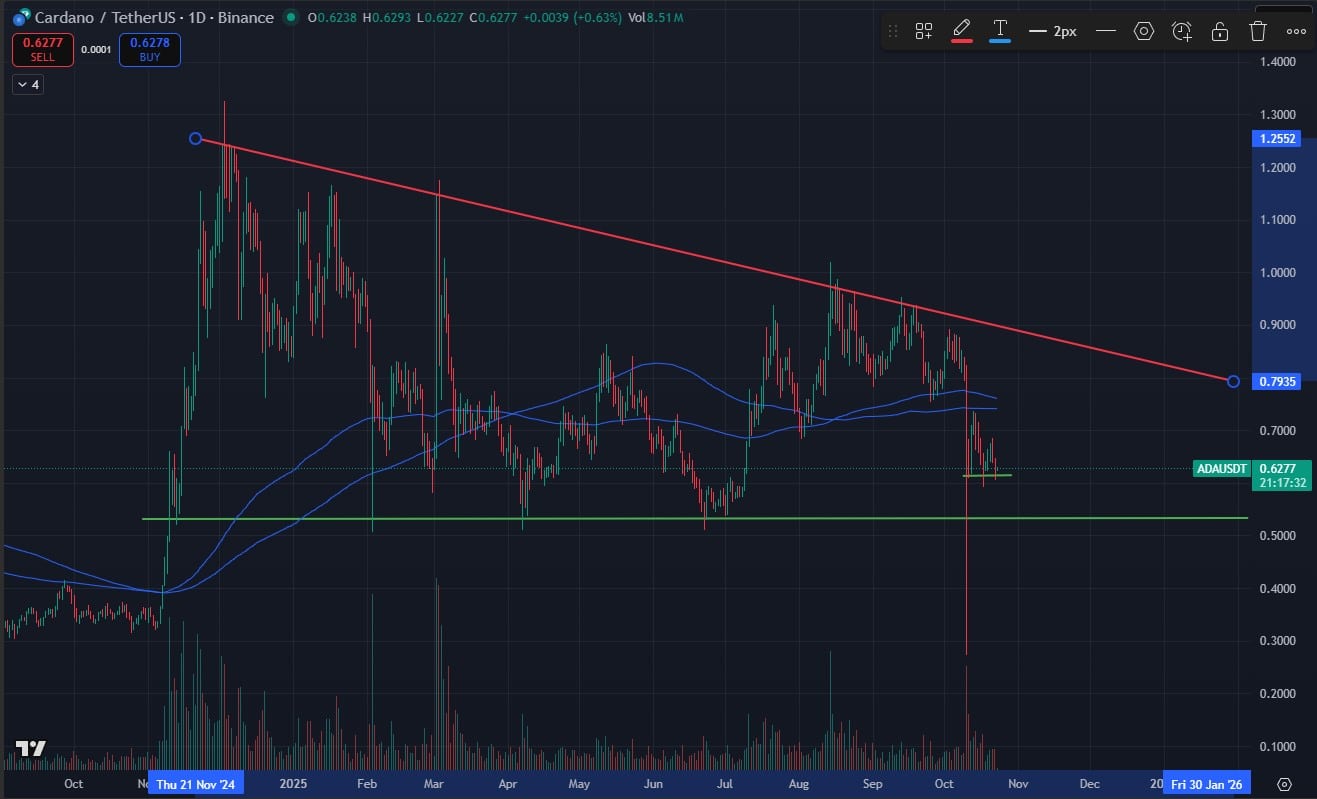Click the green market status dot

pyautogui.click(x=290, y=17)
